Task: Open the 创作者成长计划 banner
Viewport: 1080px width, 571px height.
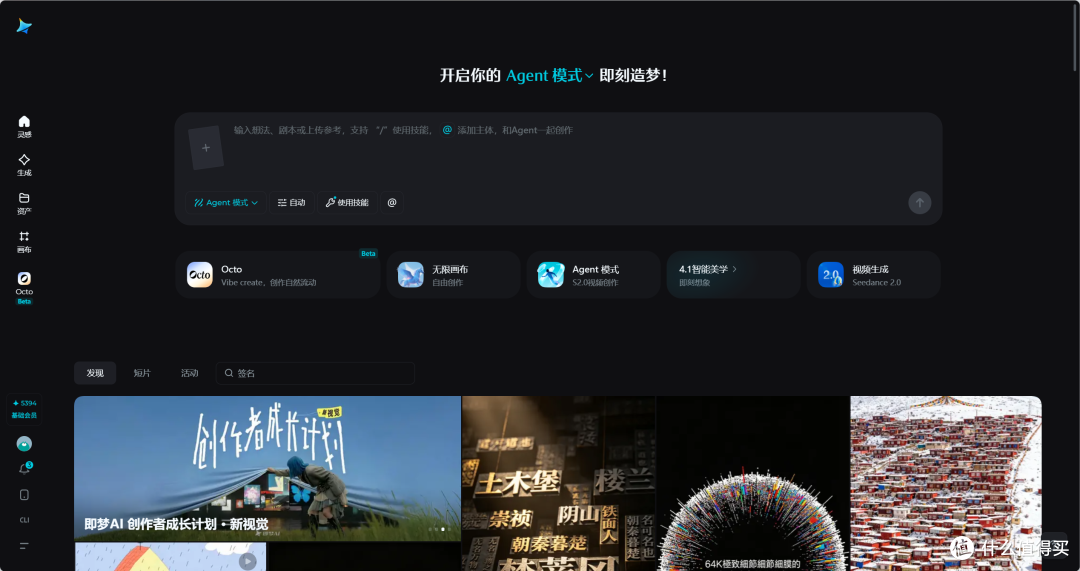Action: pyautogui.click(x=267, y=468)
